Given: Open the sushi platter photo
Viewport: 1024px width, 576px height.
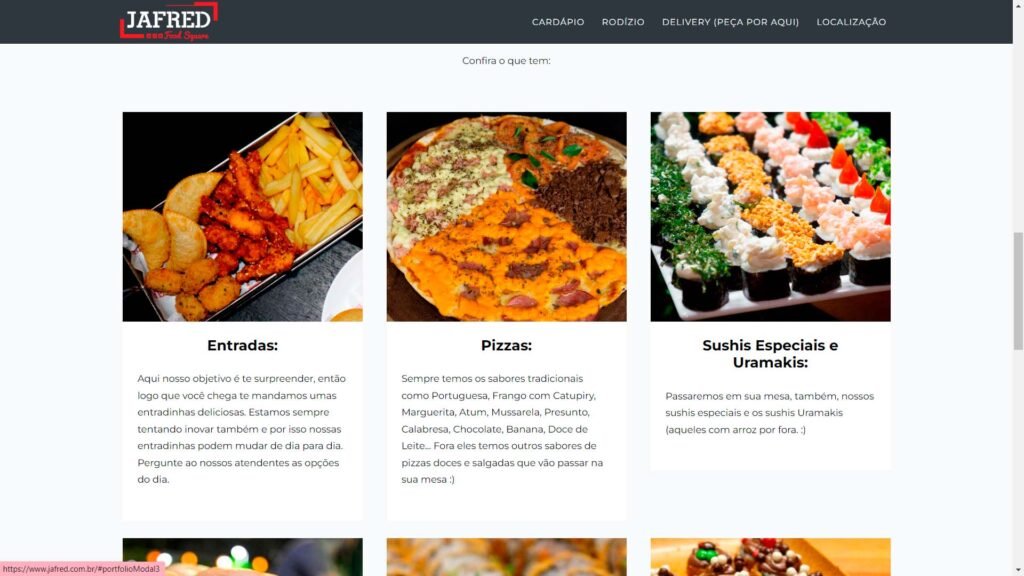Looking at the screenshot, I should tap(770, 216).
